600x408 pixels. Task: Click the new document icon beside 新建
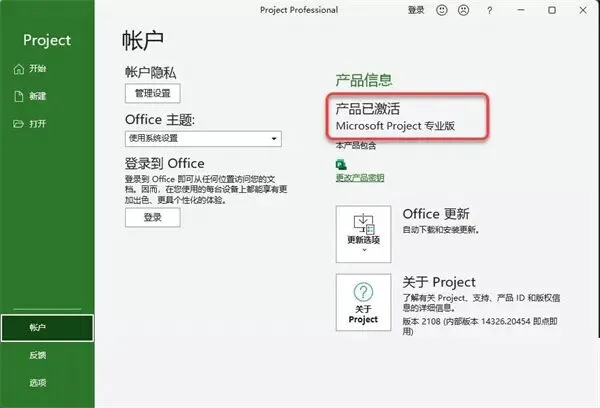click(19, 96)
